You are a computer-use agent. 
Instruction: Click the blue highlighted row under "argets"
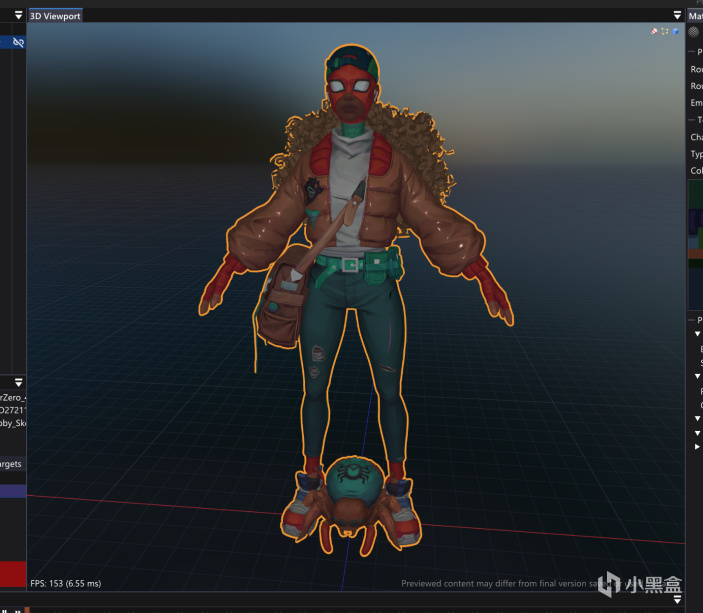[x=13, y=491]
